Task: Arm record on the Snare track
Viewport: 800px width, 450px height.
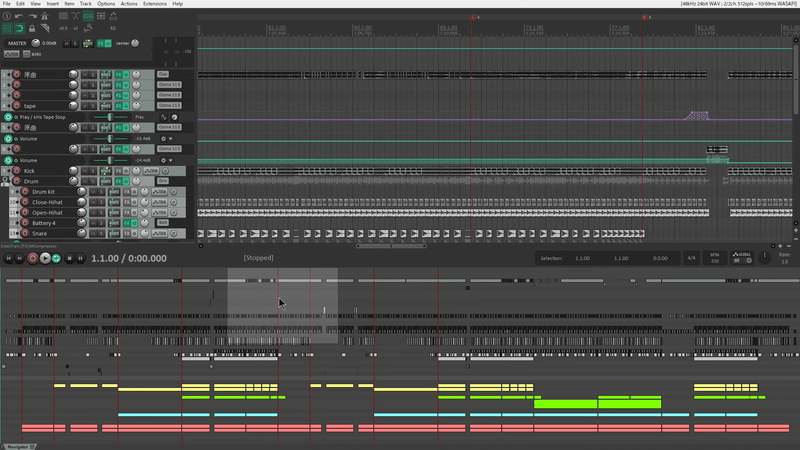Action: pyautogui.click(x=24, y=233)
